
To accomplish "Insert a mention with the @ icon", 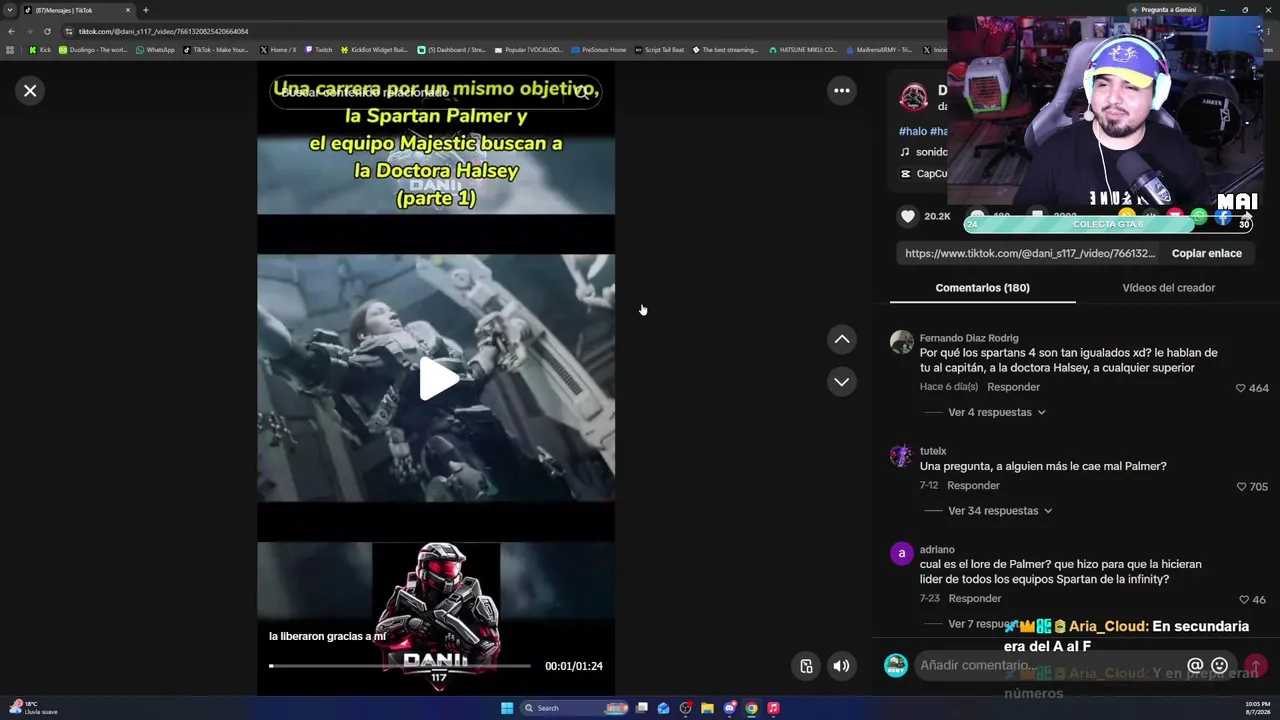I will (x=1195, y=666).
